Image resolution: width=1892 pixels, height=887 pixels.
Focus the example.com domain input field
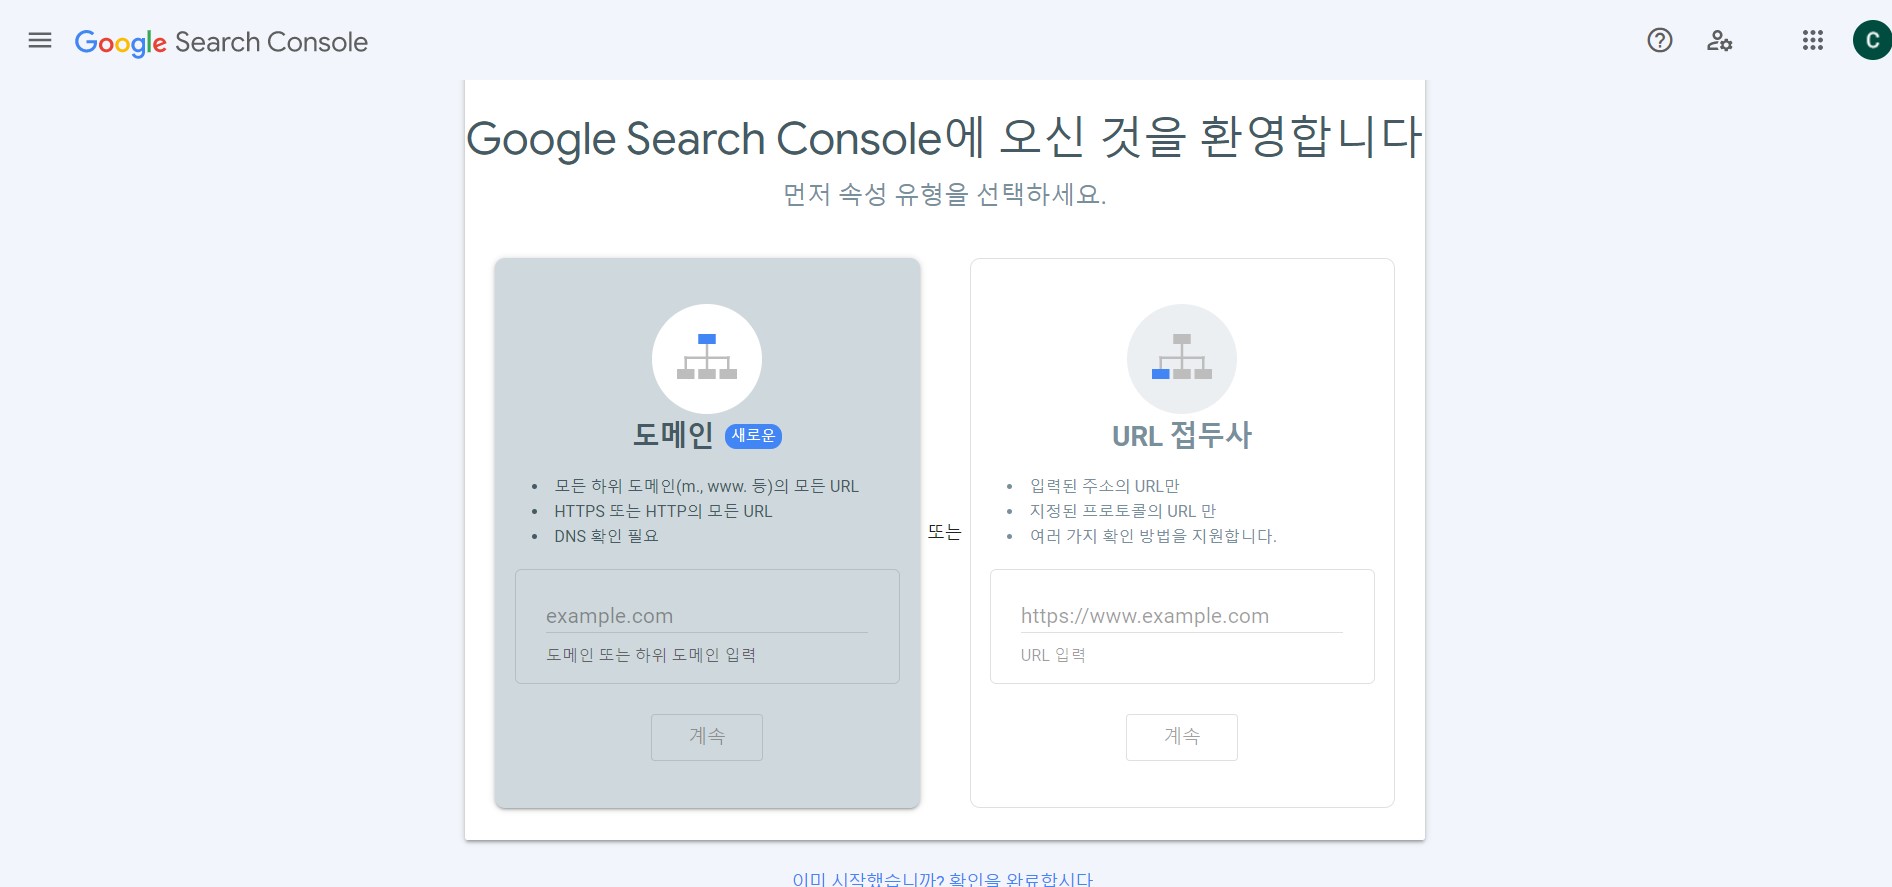(707, 616)
